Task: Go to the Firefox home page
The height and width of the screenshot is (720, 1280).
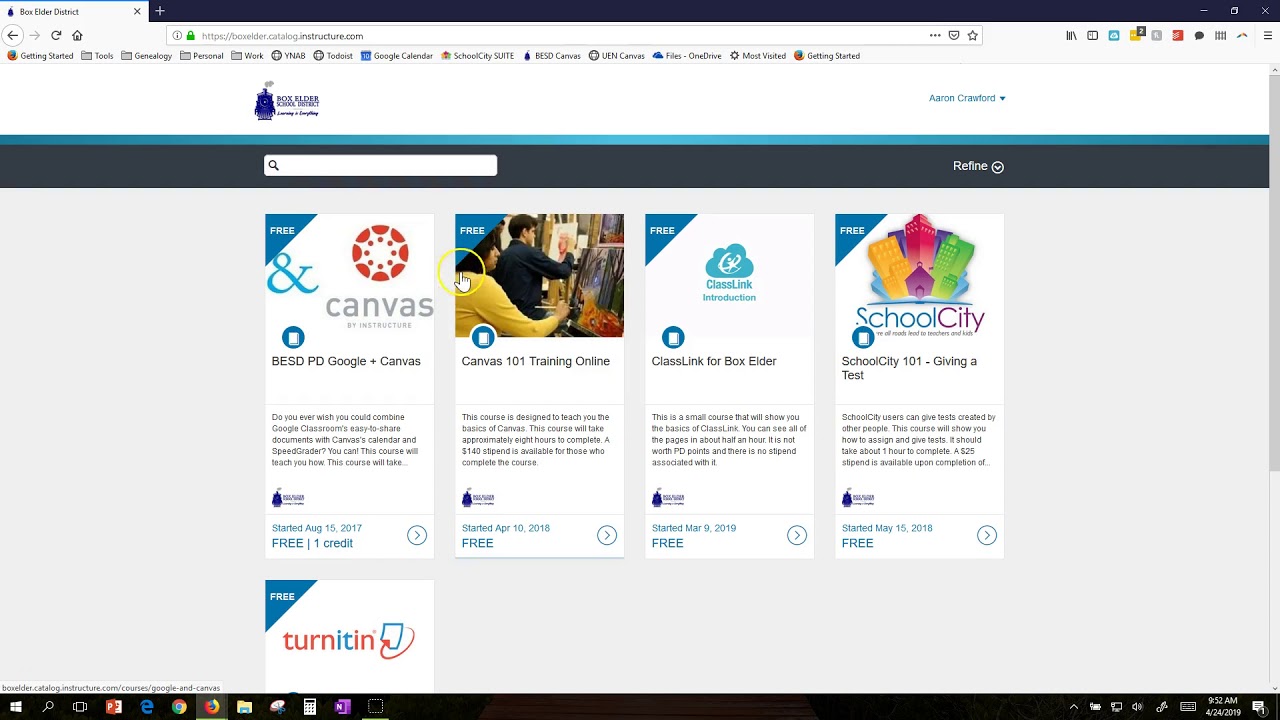Action: [77, 35]
